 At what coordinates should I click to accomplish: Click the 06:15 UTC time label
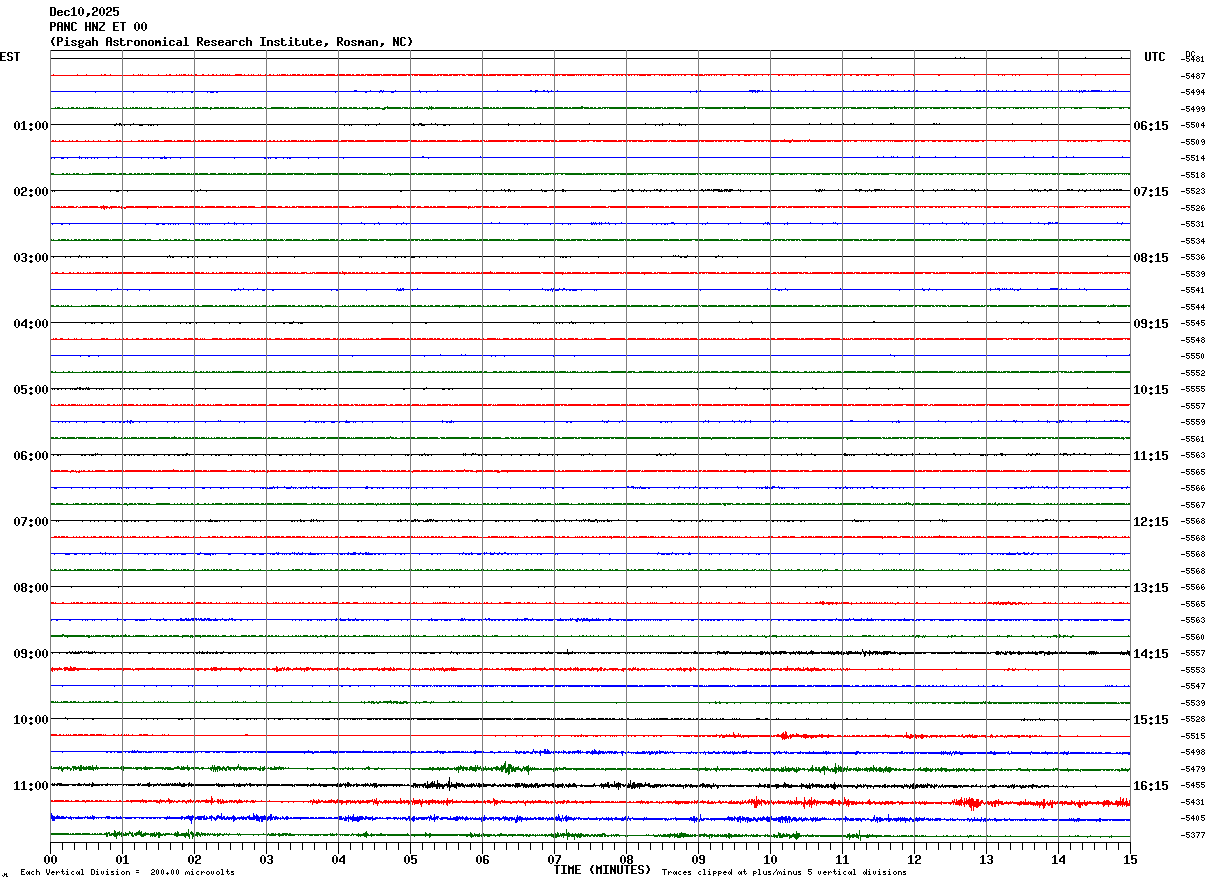[1150, 126]
